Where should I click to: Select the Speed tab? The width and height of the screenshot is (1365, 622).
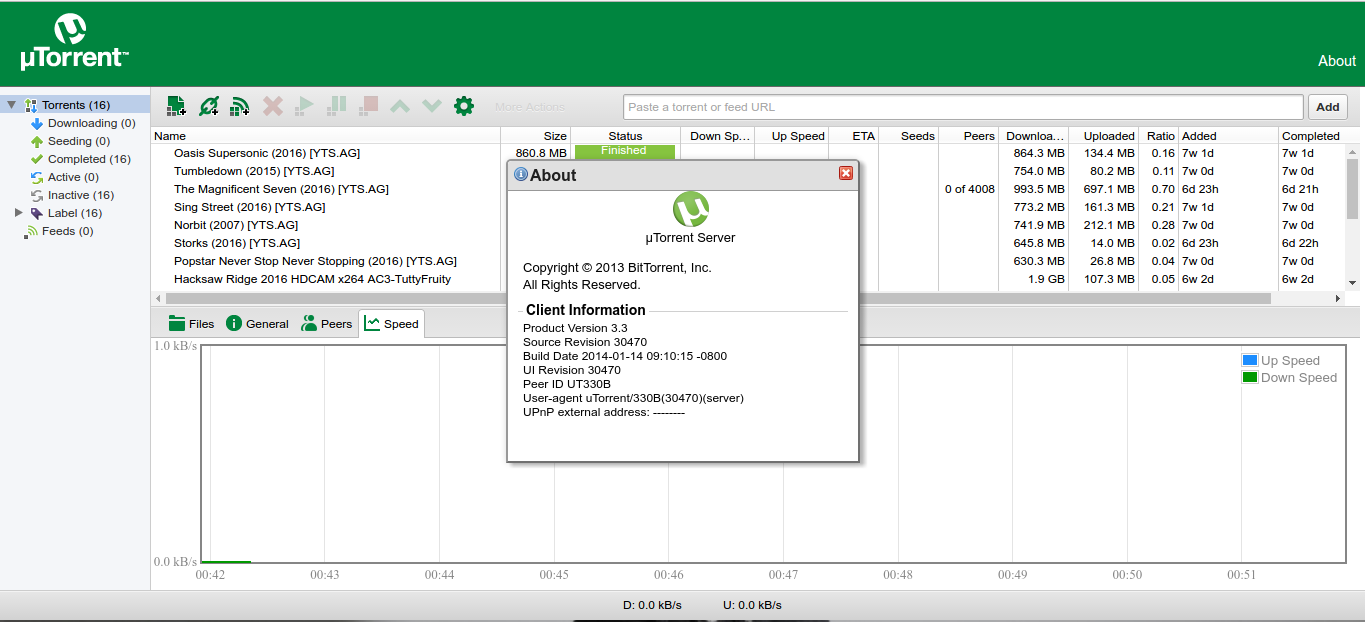(392, 323)
